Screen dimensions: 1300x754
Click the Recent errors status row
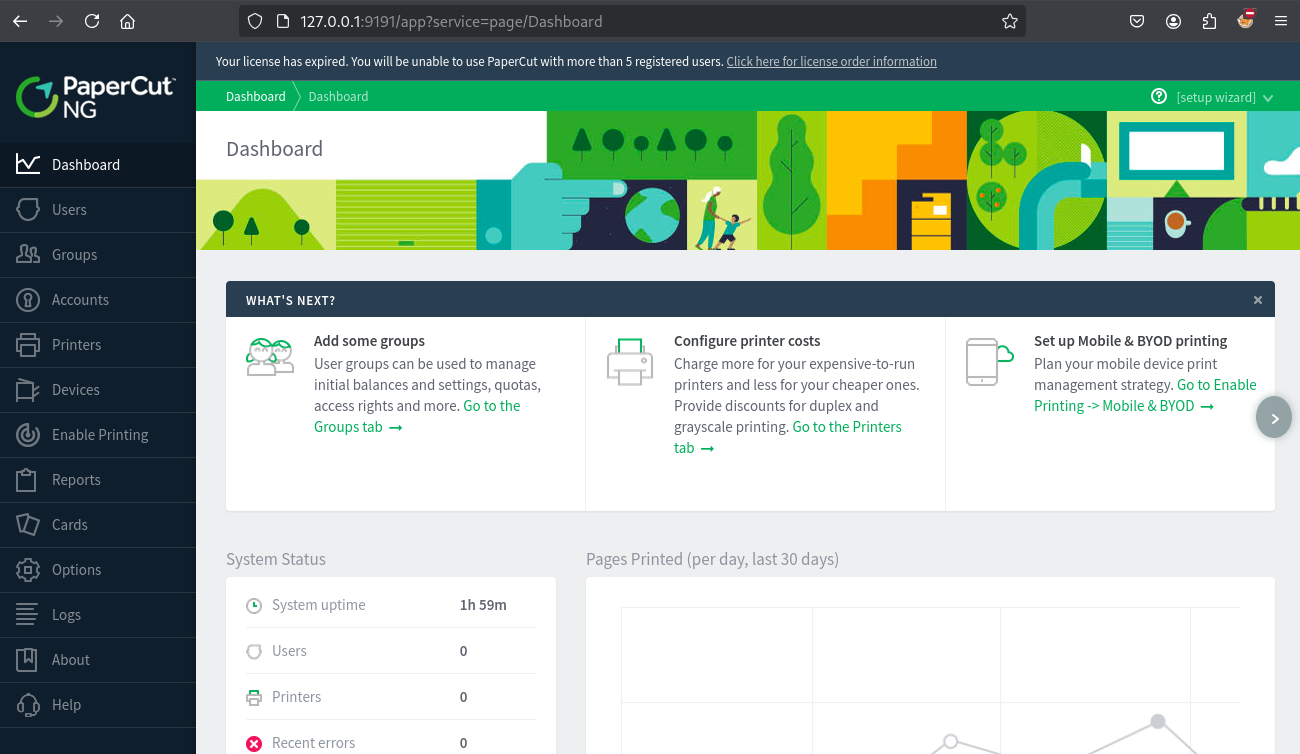click(391, 743)
